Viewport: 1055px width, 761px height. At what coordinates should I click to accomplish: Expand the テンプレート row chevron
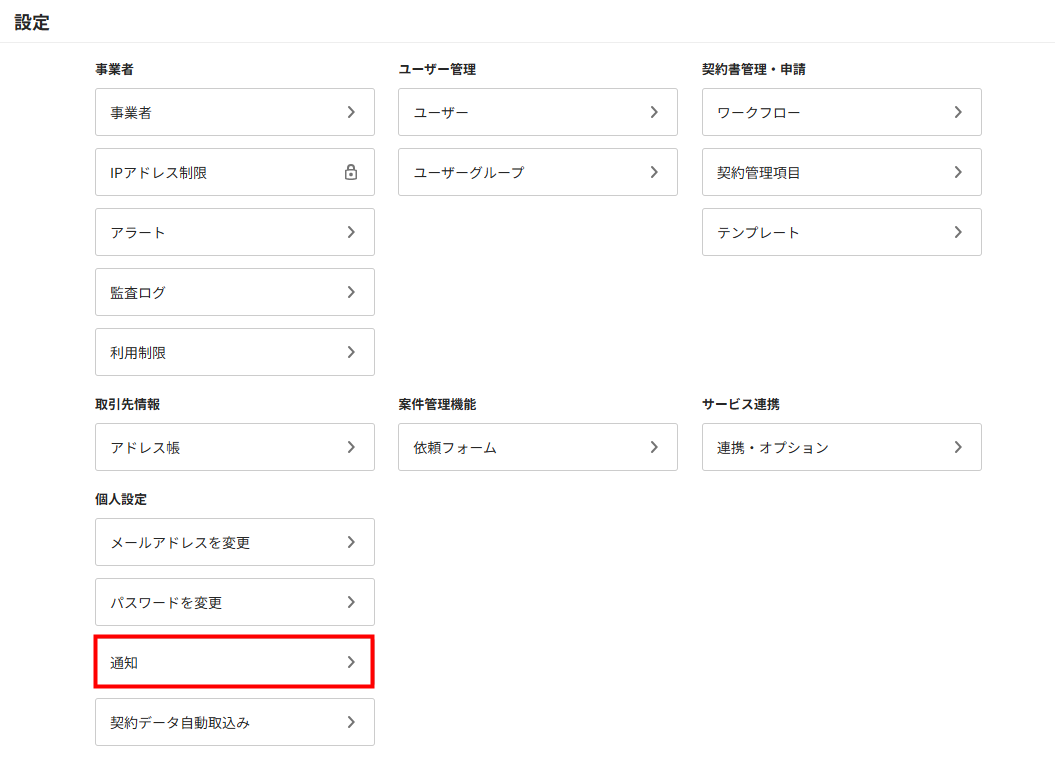[958, 232]
